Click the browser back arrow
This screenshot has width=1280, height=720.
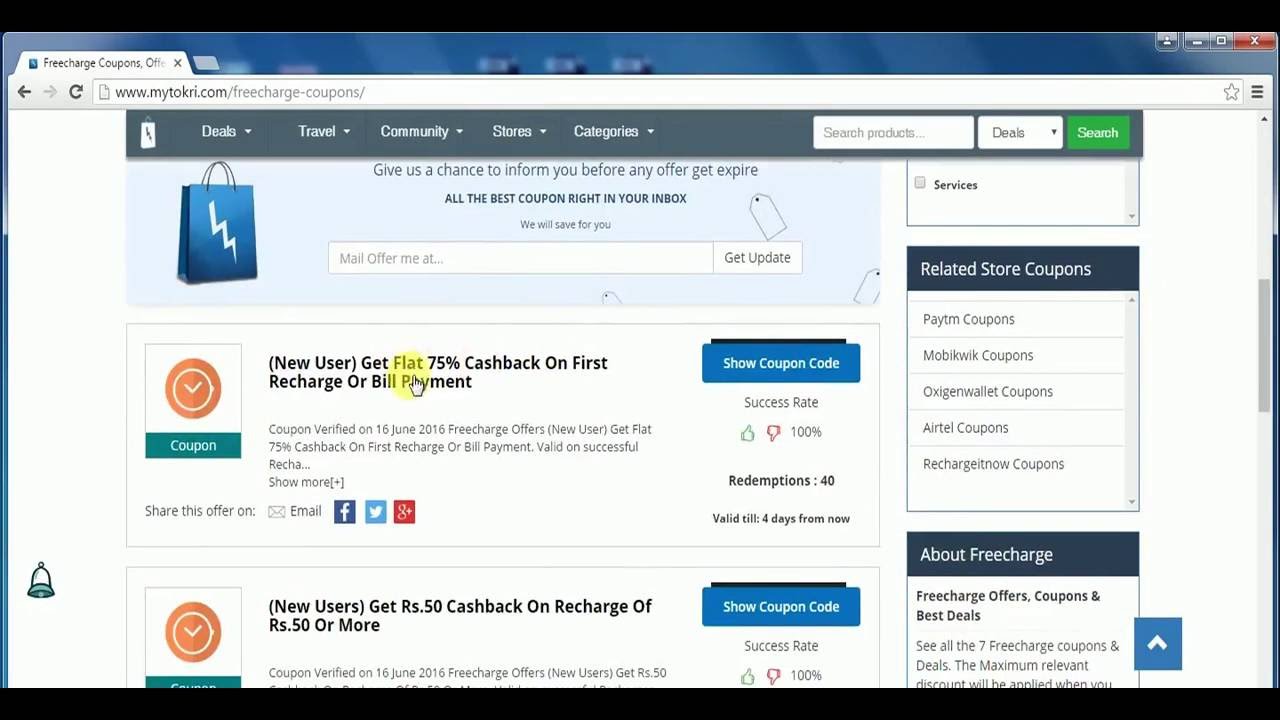tap(24, 92)
